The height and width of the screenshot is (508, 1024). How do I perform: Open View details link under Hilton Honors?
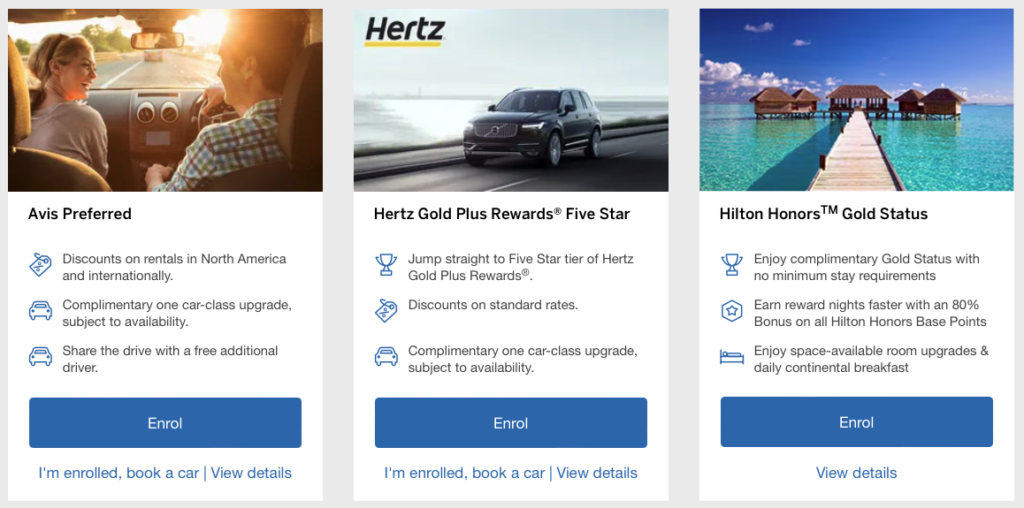coord(856,473)
